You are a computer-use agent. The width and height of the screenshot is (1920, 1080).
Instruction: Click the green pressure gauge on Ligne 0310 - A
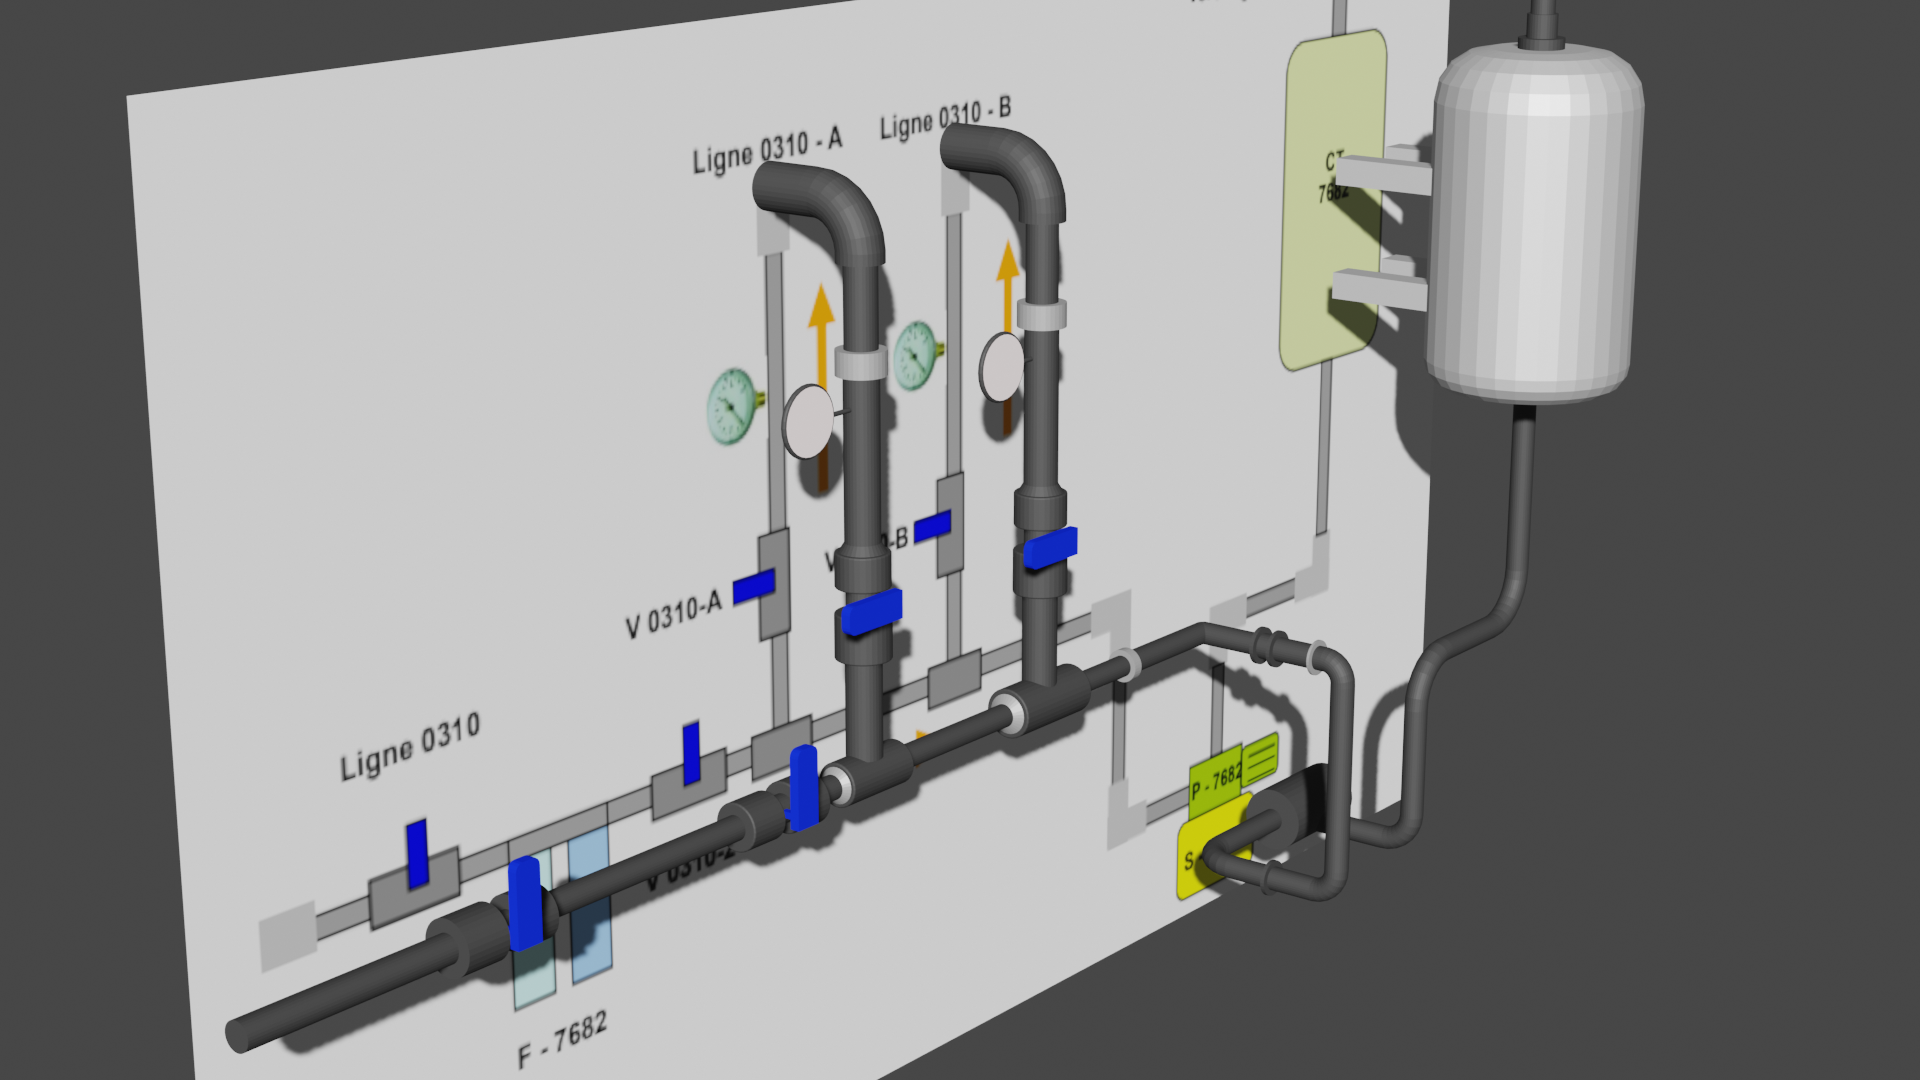pos(733,406)
